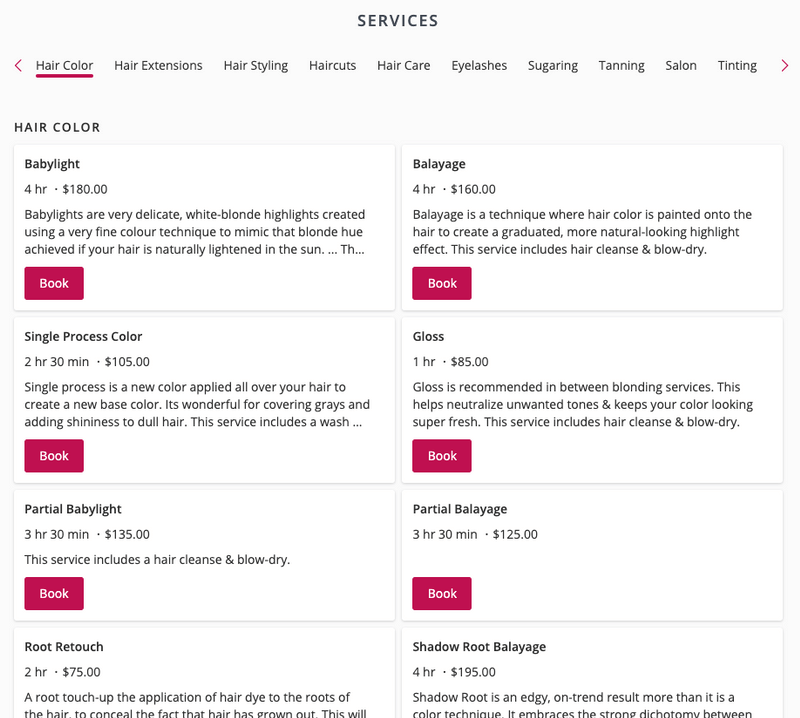
Task: Open the Eyelashes tab
Action: [479, 66]
